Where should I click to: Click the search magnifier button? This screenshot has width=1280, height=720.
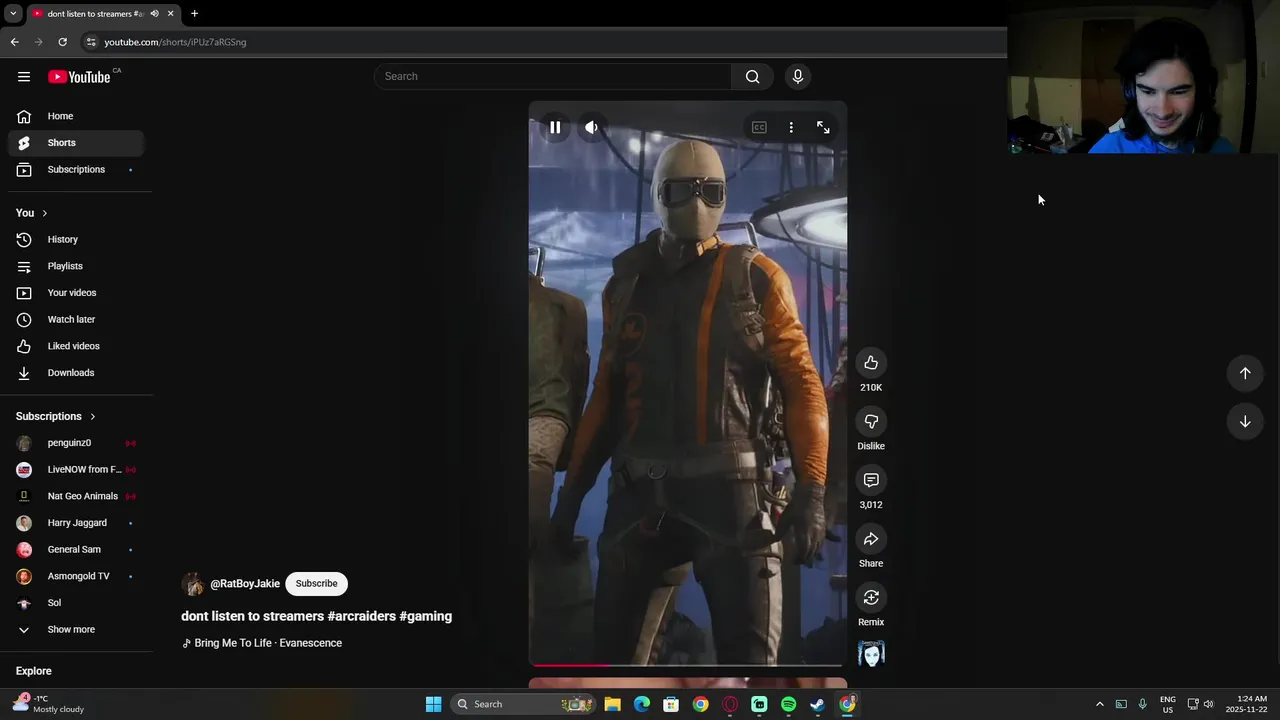(752, 77)
